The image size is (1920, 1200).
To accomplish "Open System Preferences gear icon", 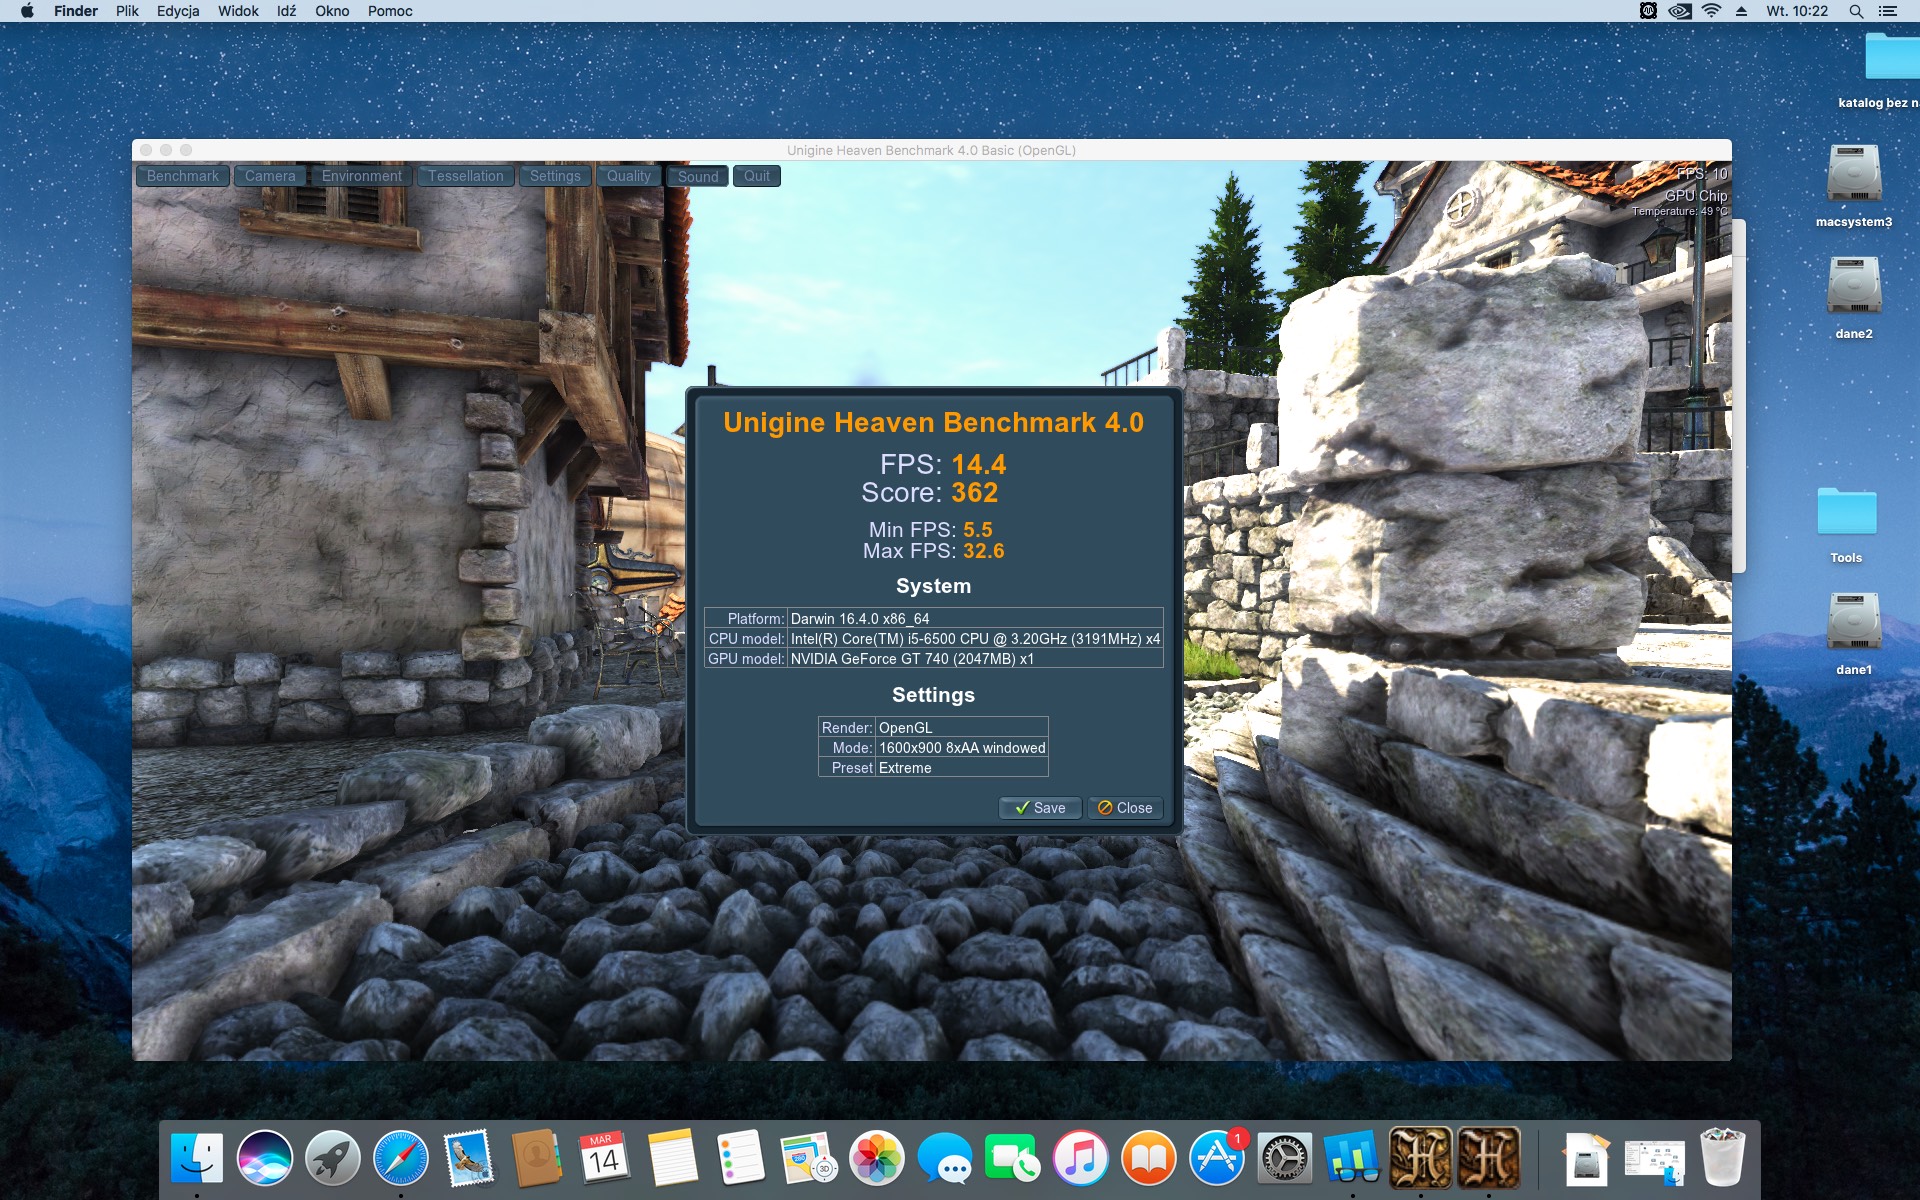I will [1285, 1159].
